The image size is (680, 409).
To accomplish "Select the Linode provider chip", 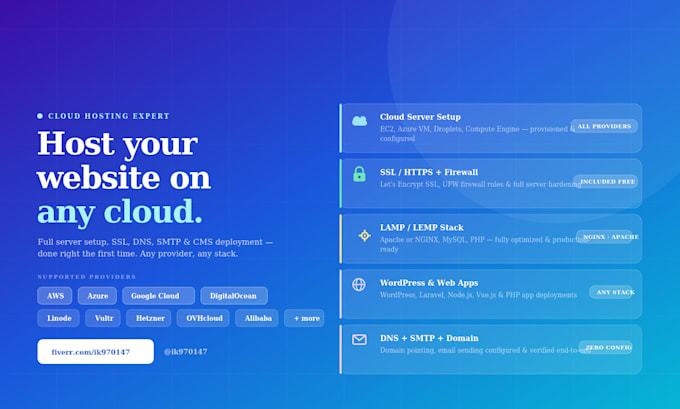I will point(59,318).
